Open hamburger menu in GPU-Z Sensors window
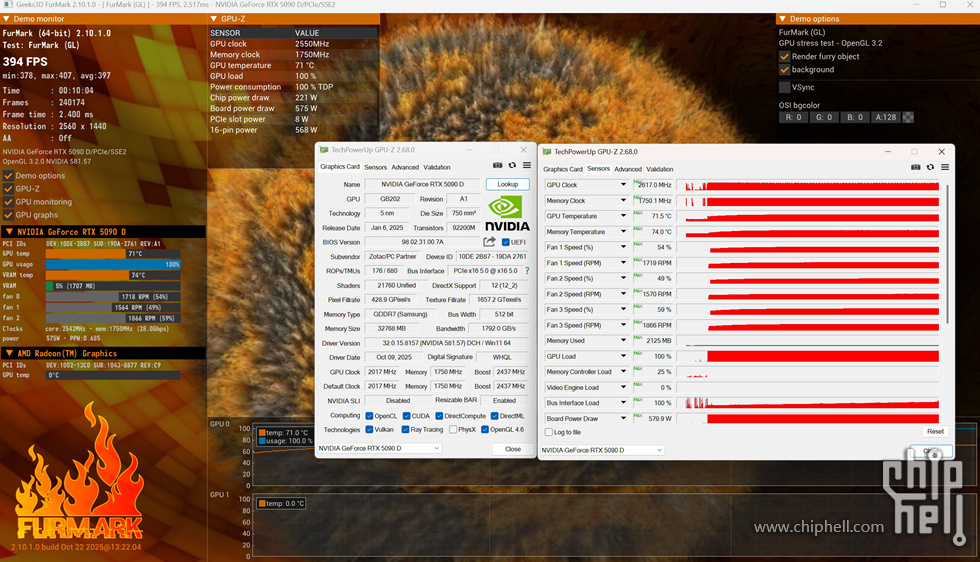The width and height of the screenshot is (980, 562). coord(945,168)
